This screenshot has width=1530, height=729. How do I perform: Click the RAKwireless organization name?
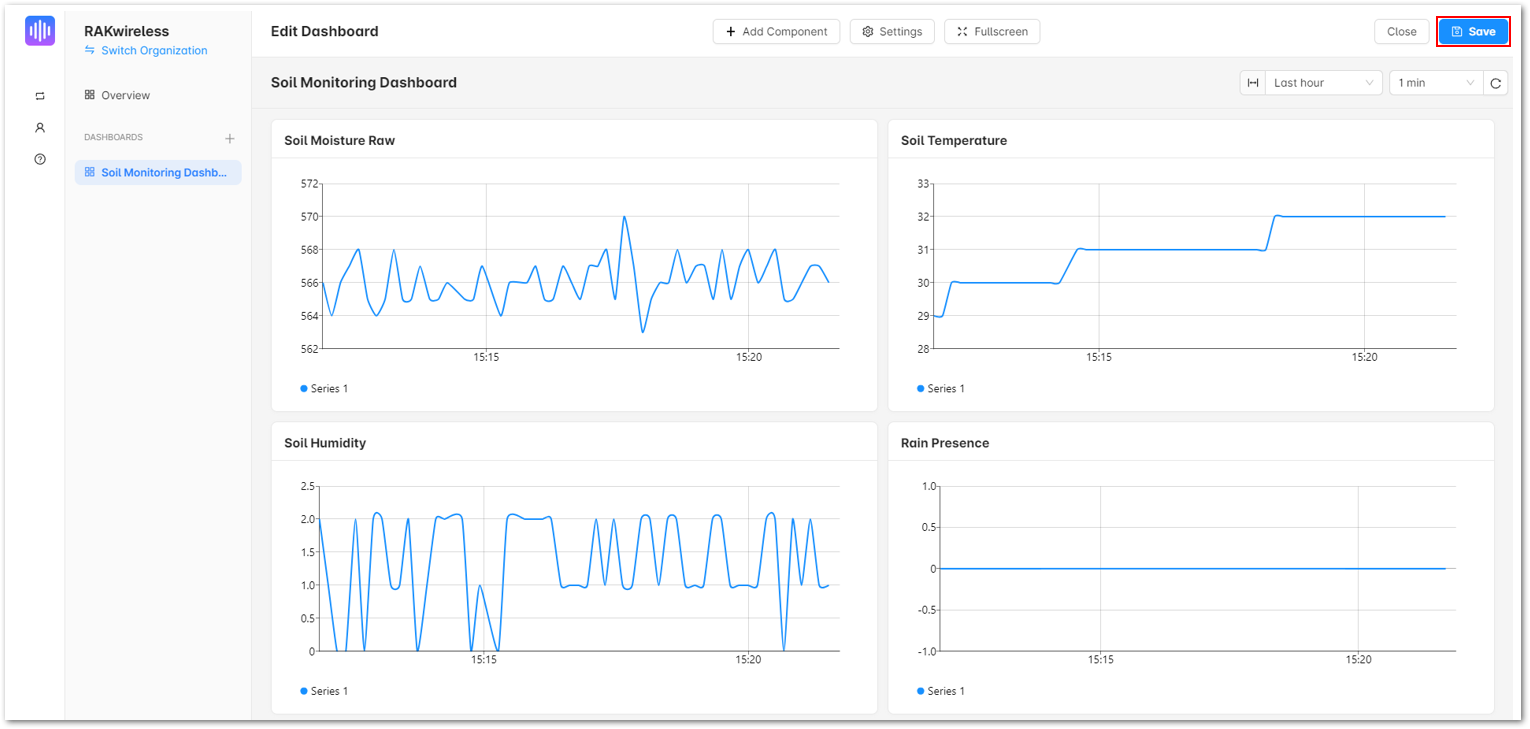click(126, 32)
